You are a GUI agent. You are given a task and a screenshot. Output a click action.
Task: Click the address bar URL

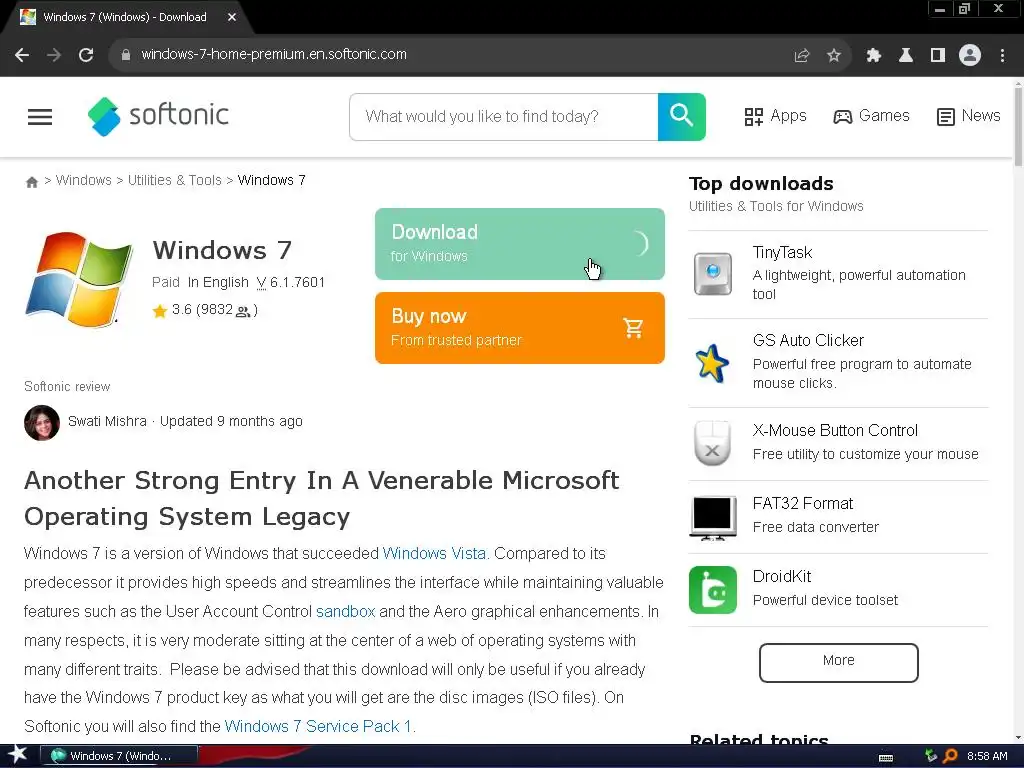click(x=274, y=54)
